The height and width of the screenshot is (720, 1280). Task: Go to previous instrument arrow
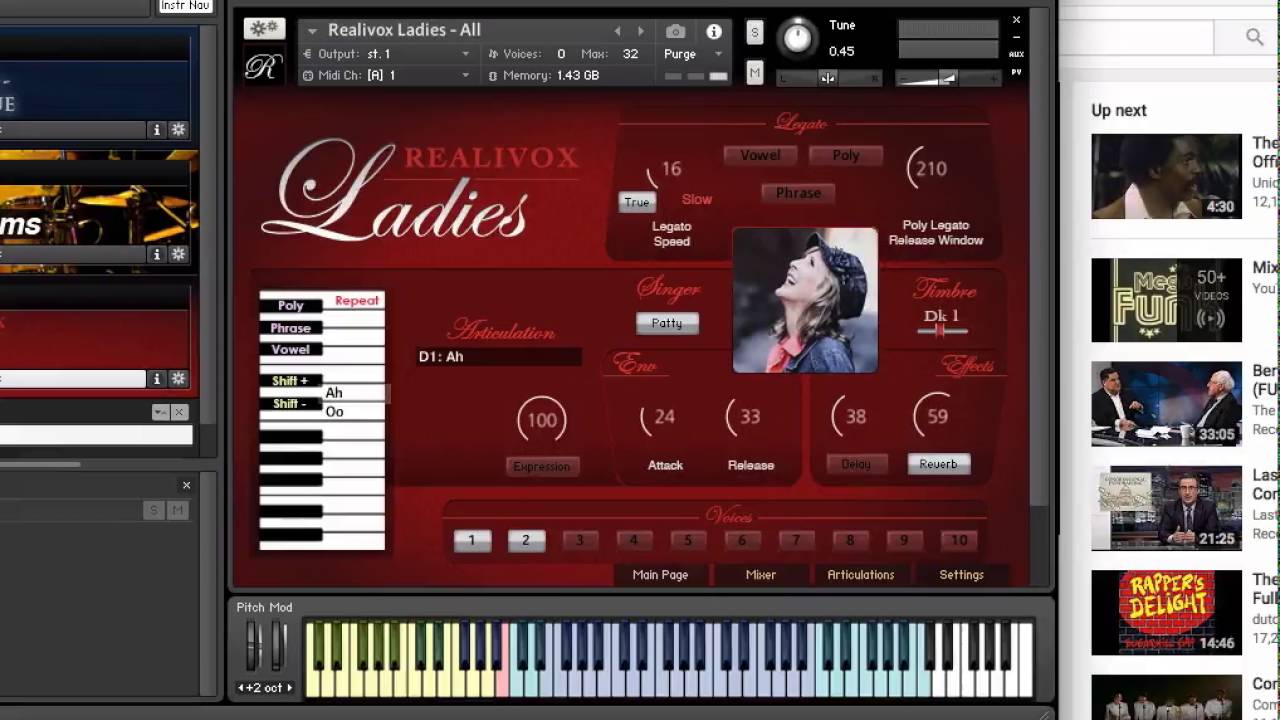617,31
